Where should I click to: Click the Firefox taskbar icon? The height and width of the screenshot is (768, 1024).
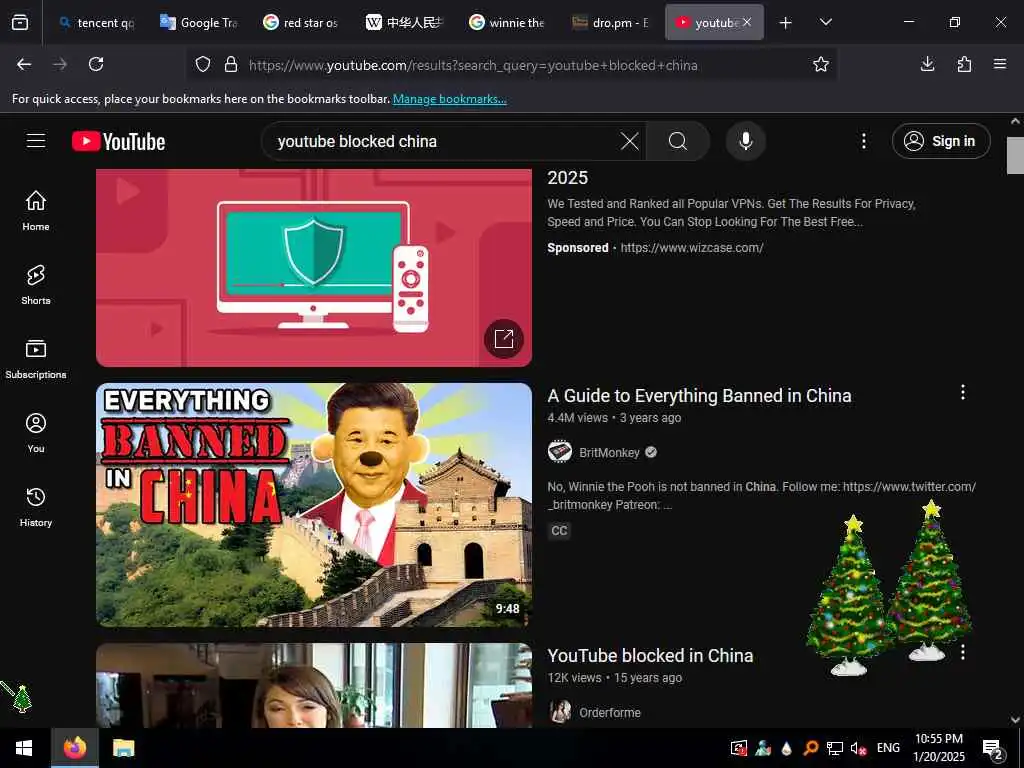tap(75, 748)
